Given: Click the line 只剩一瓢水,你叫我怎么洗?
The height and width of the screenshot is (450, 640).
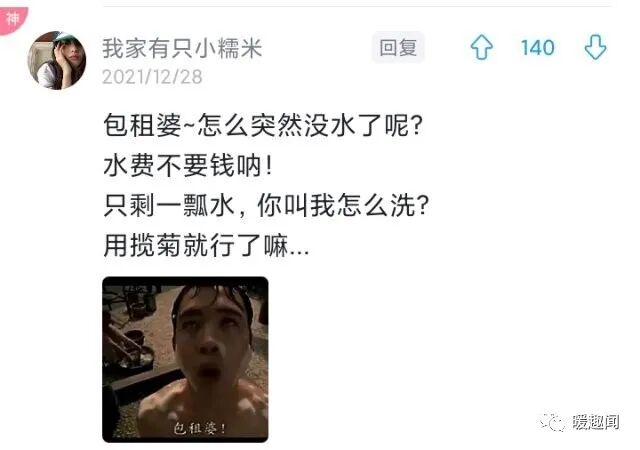Looking at the screenshot, I should pos(266,205).
